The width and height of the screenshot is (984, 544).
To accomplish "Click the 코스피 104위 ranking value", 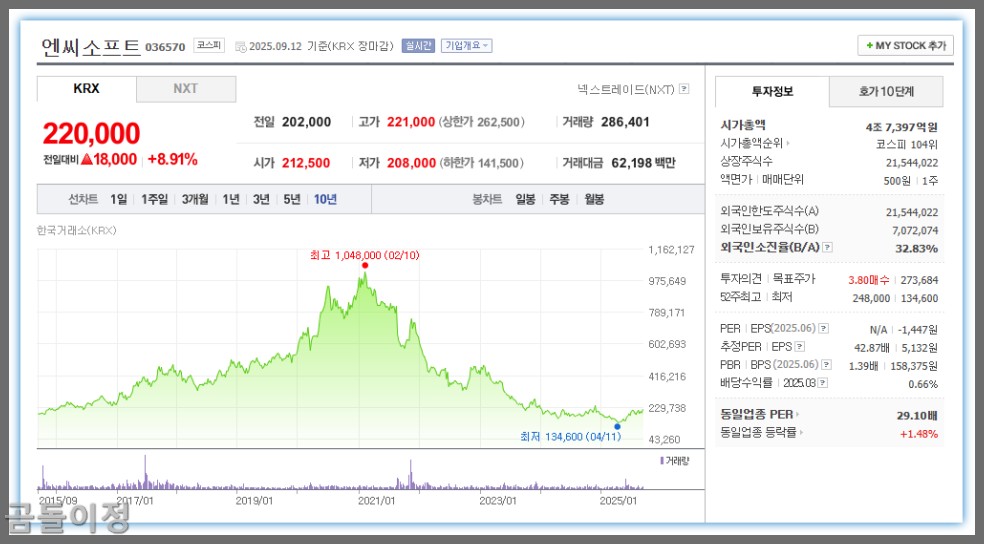I will [907, 145].
